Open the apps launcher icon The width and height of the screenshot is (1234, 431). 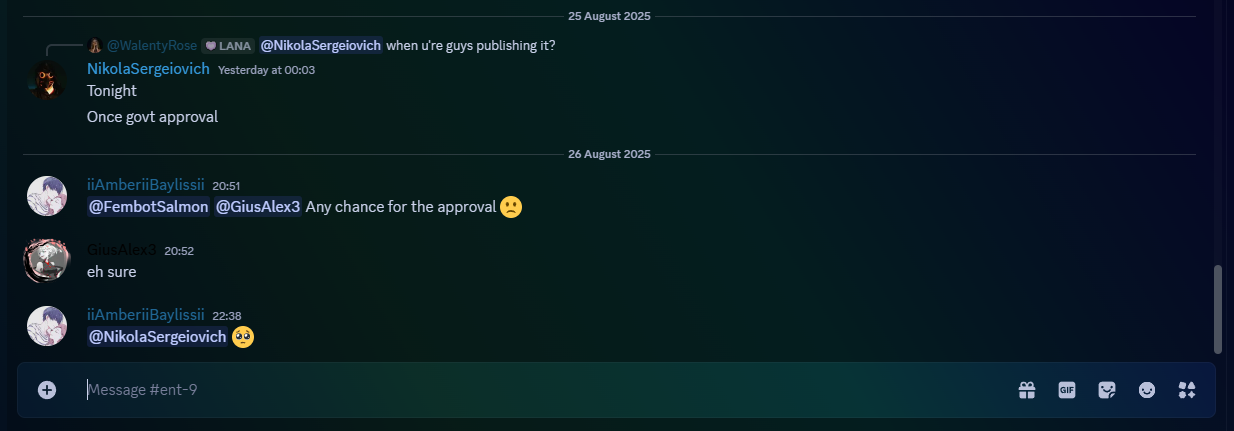click(x=1187, y=390)
